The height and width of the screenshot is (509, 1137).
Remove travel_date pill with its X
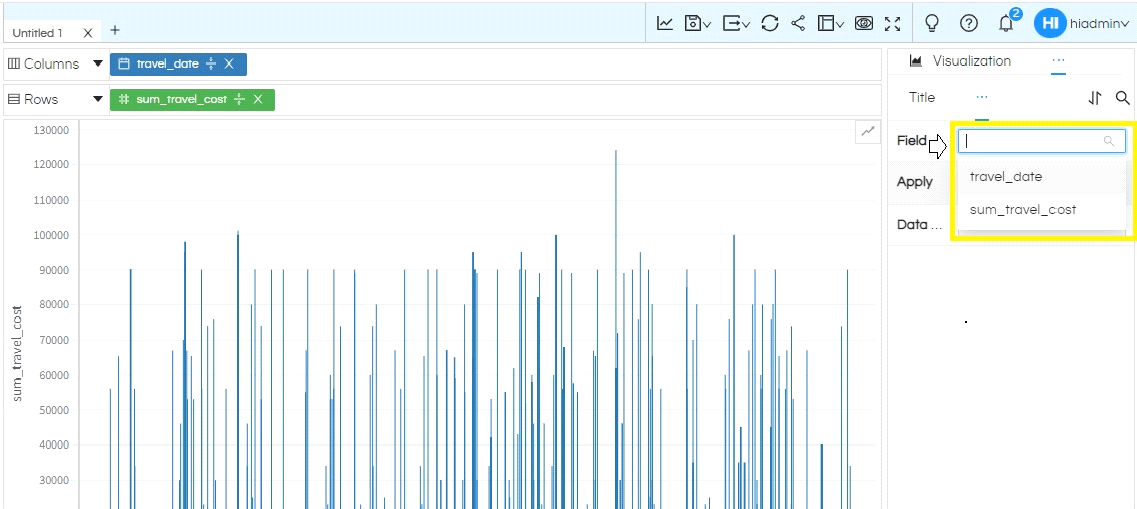[229, 64]
